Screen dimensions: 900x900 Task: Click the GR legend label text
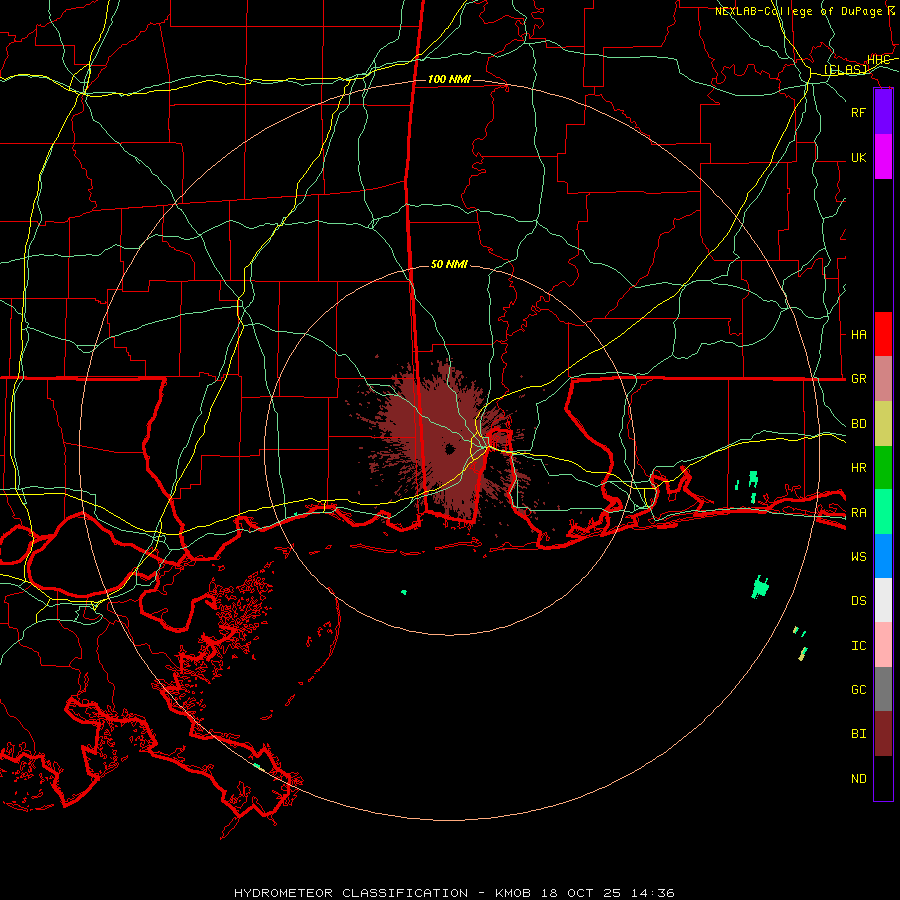(x=858, y=379)
